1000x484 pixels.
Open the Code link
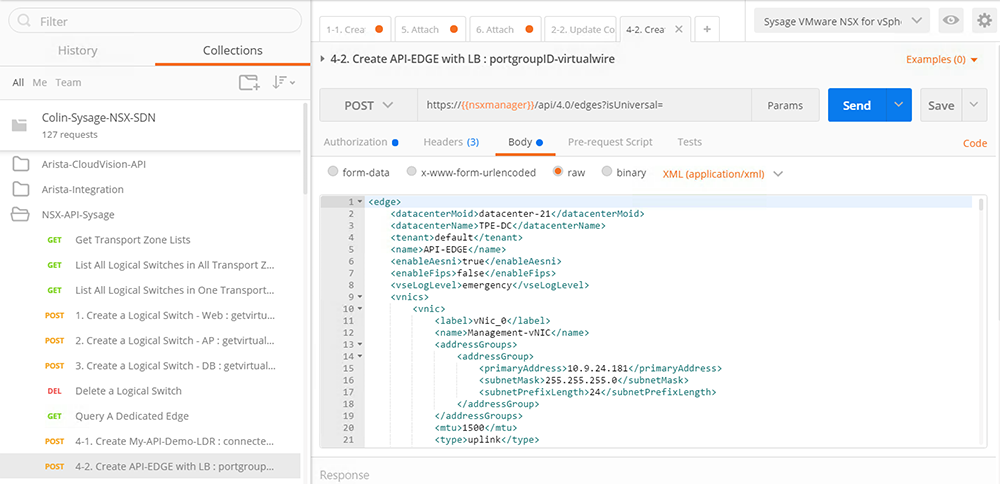point(975,143)
